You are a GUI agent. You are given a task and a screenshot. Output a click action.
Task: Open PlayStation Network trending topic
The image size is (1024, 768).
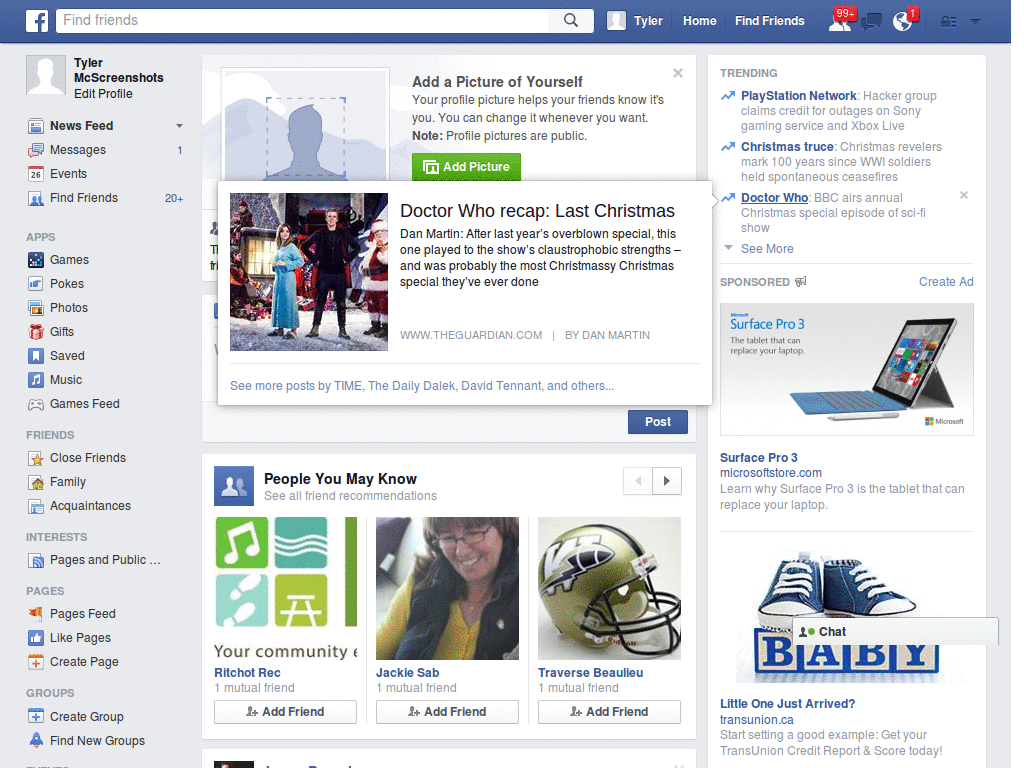coord(798,96)
